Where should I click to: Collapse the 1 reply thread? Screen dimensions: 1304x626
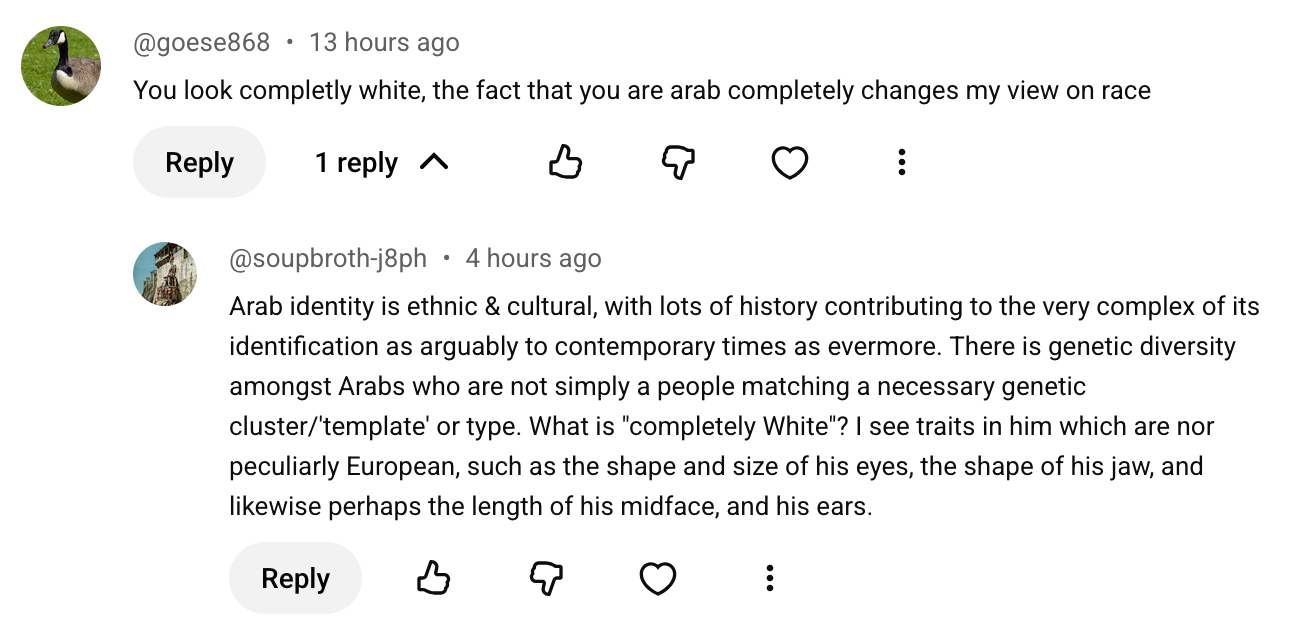pyautogui.click(x=381, y=162)
